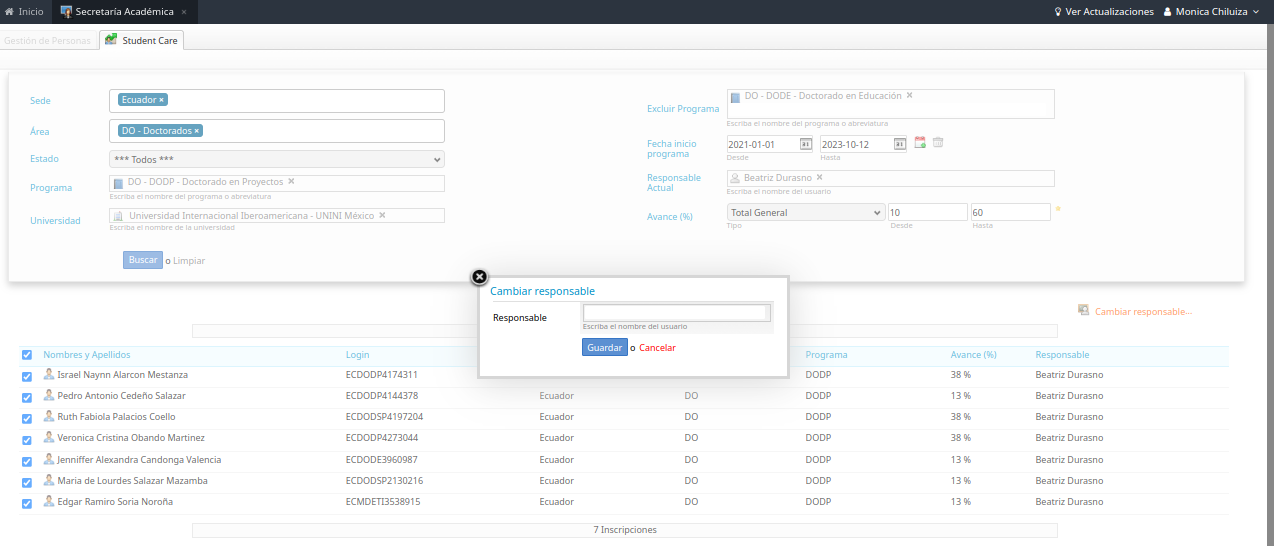Remove Beatriz Durasno from Responsable Actual

pyautogui.click(x=819, y=177)
